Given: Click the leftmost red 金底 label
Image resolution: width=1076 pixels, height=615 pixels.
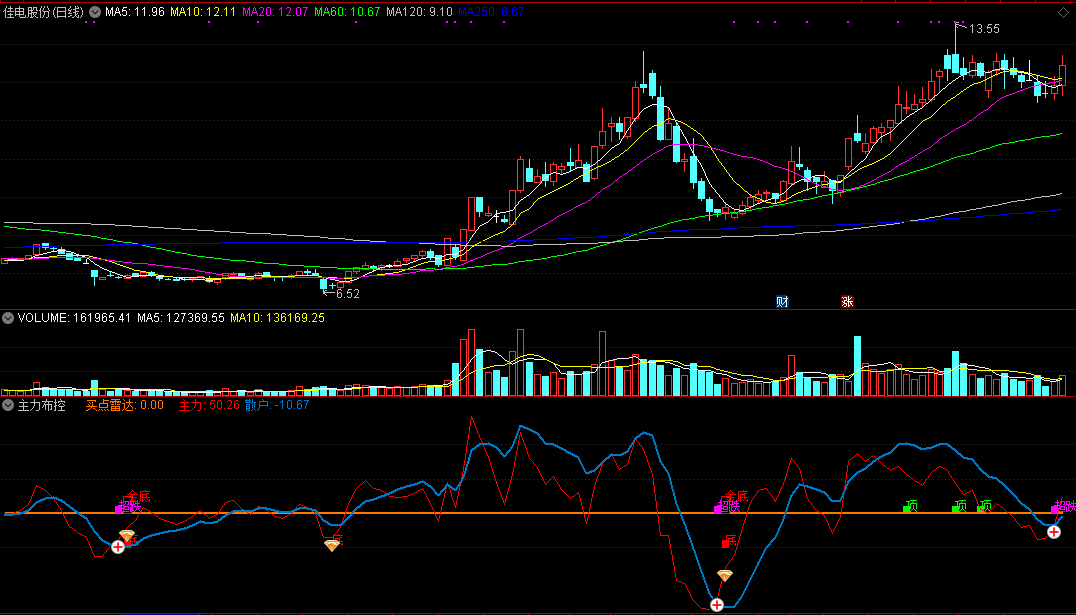Looking at the screenshot, I should (137, 497).
